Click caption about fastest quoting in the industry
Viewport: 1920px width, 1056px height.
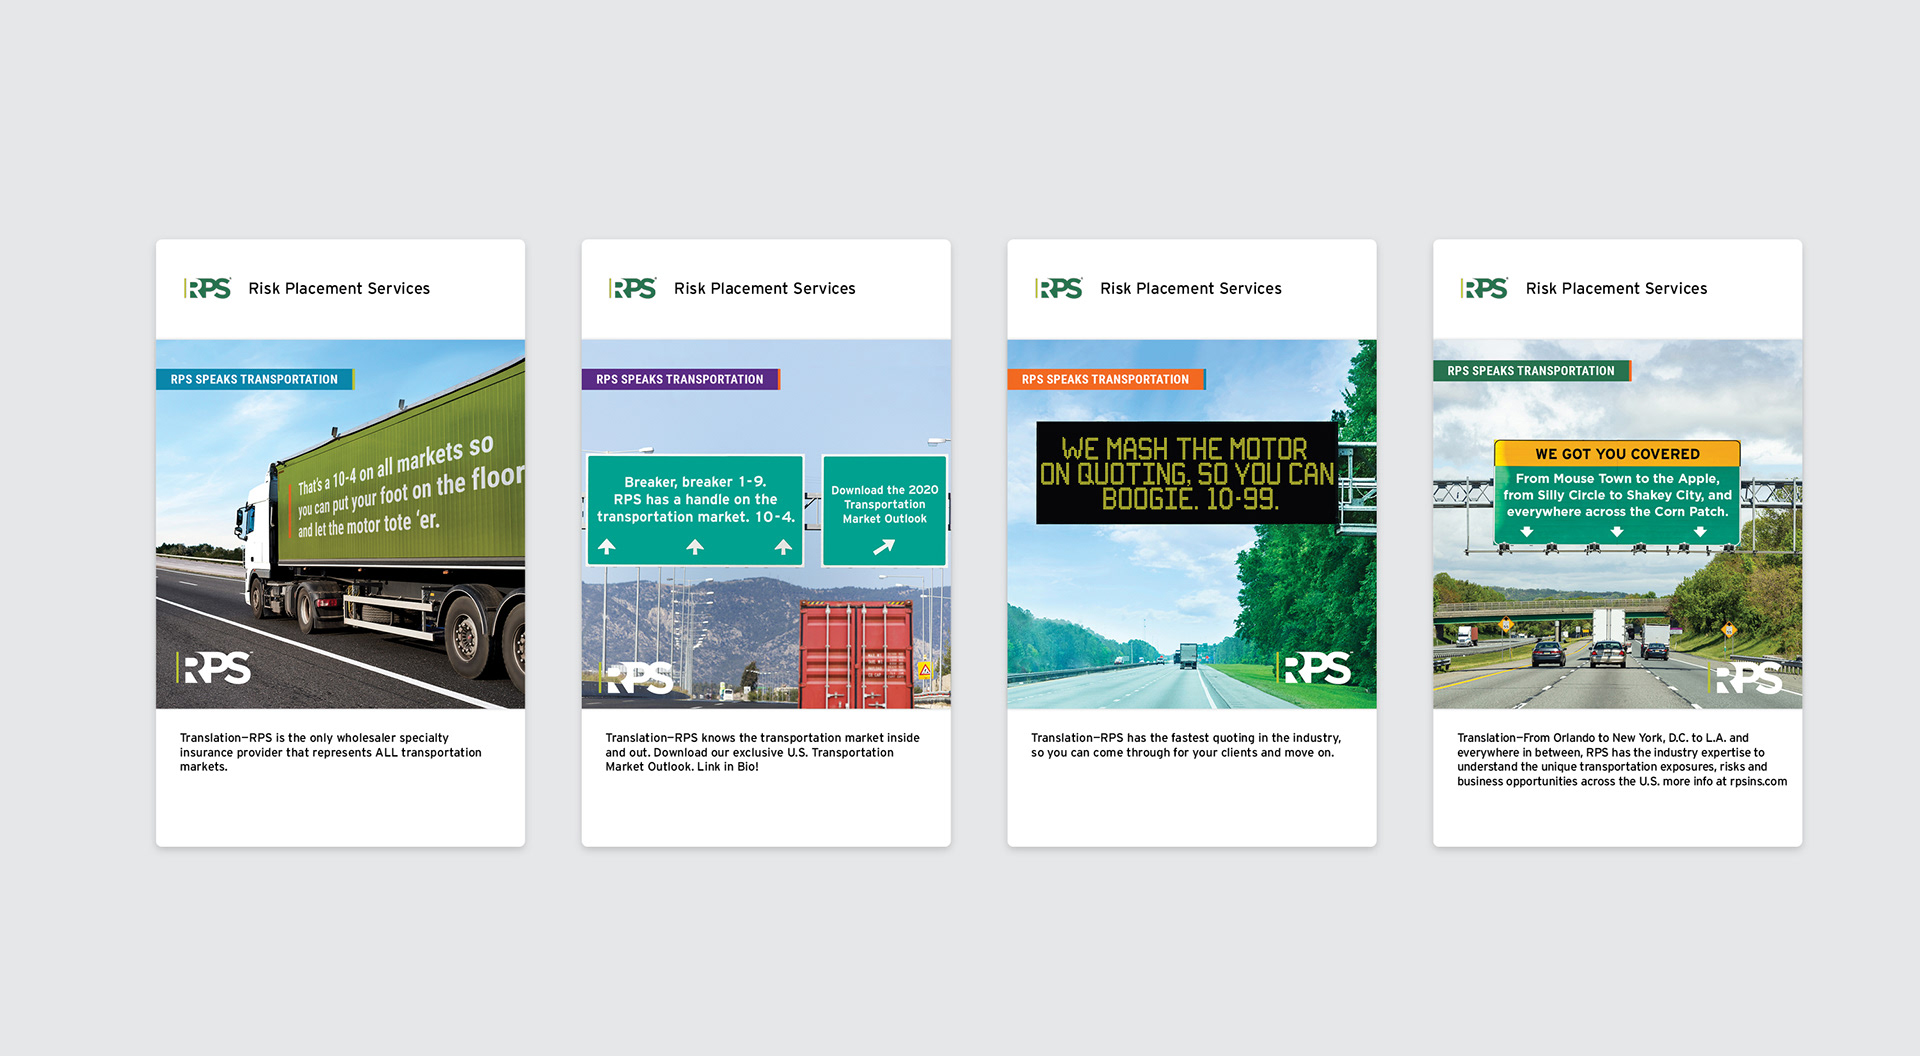coord(1186,745)
